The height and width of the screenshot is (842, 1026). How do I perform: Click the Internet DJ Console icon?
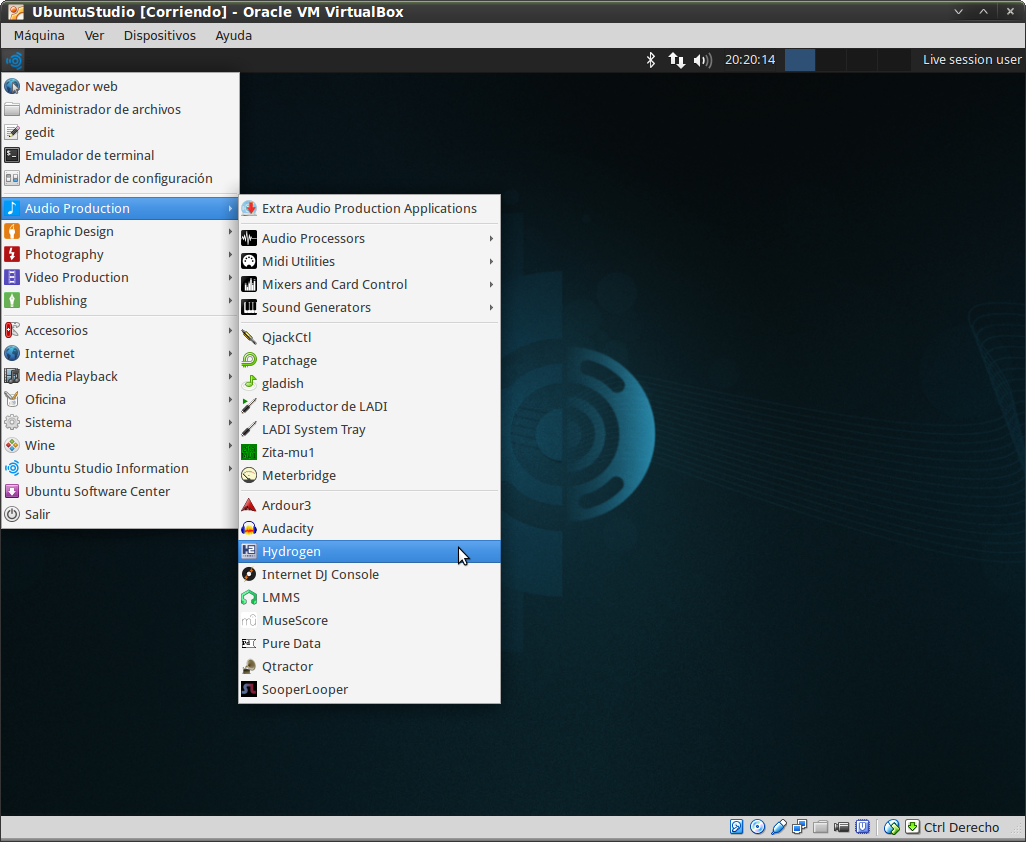tap(249, 574)
